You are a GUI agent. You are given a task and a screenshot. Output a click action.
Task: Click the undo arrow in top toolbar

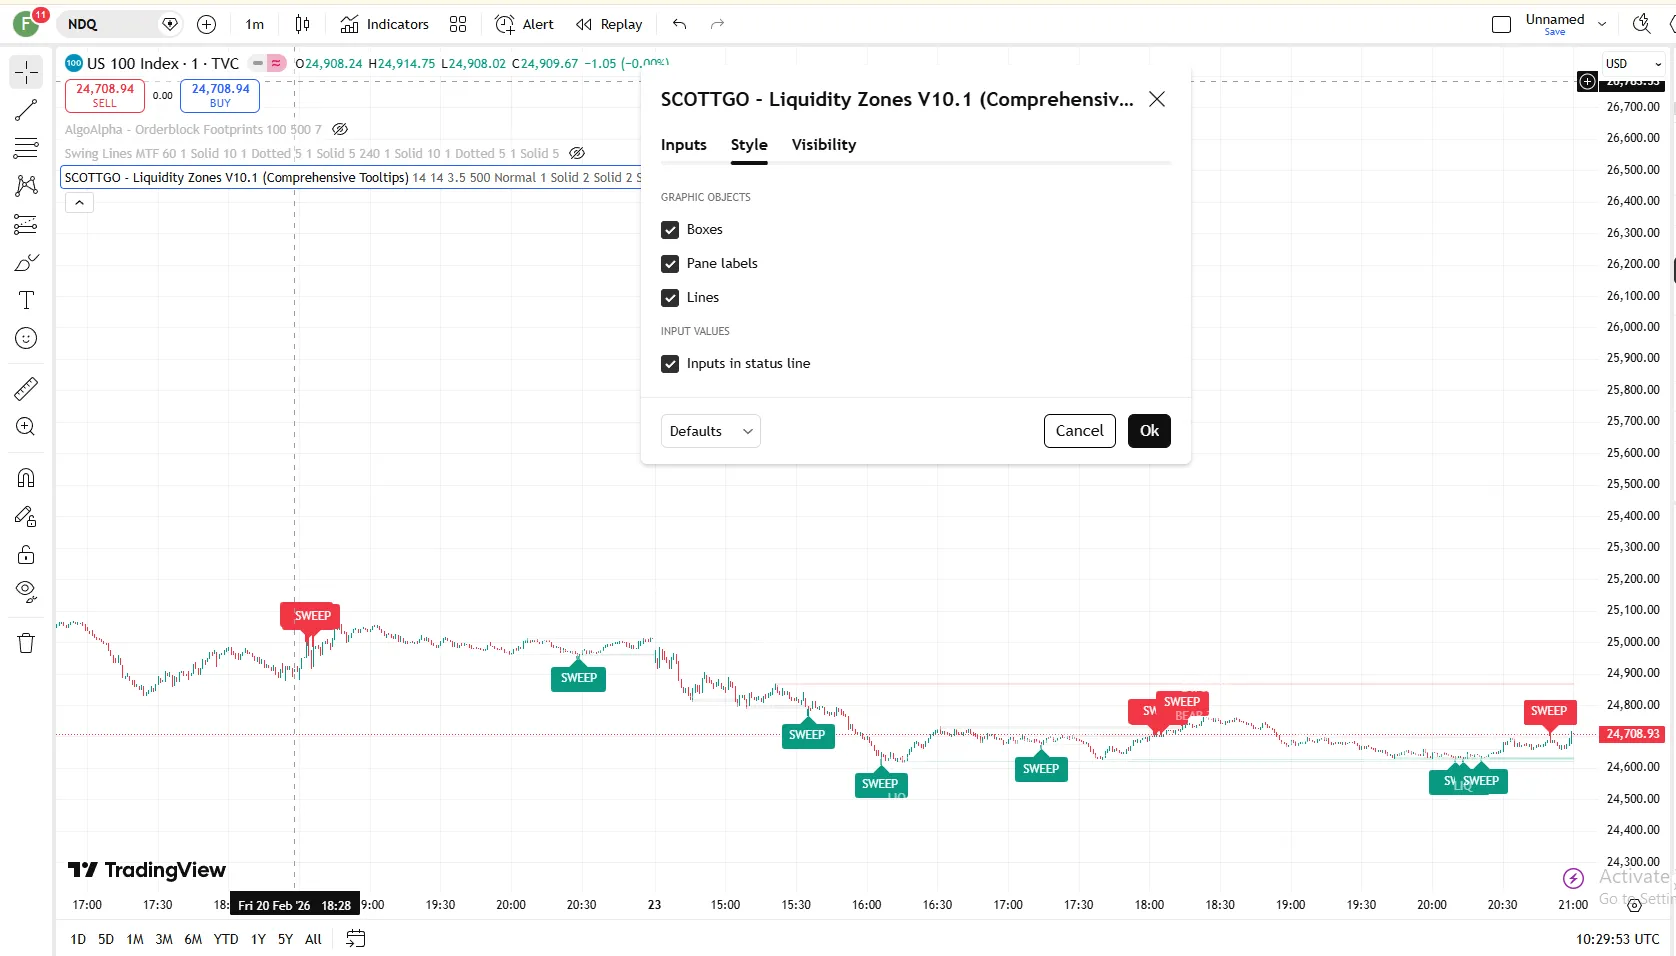680,24
